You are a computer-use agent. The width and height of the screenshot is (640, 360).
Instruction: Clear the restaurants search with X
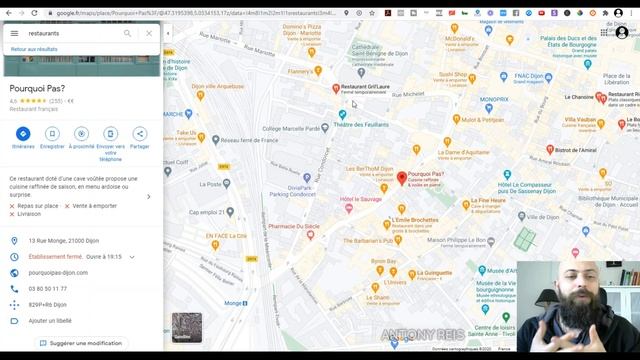tap(149, 33)
